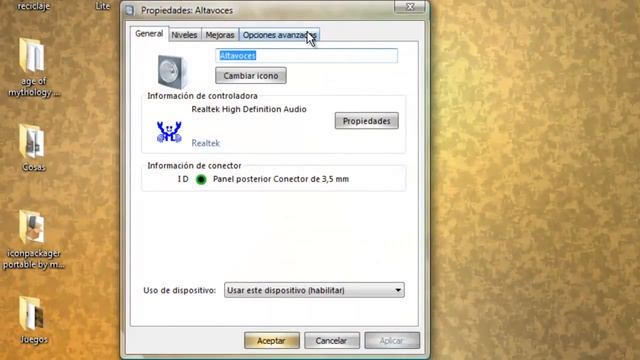
Task: Select the Juegos desktop folder
Action: (33, 320)
